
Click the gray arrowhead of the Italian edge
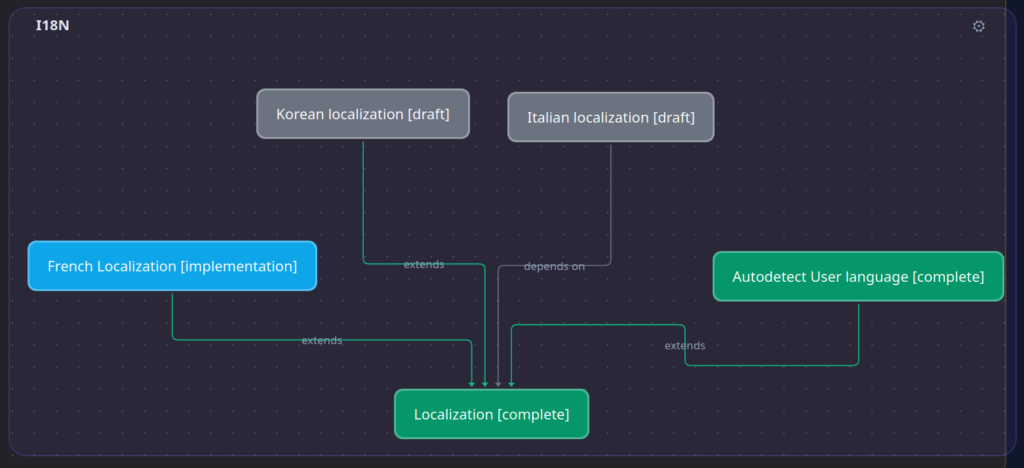(498, 384)
